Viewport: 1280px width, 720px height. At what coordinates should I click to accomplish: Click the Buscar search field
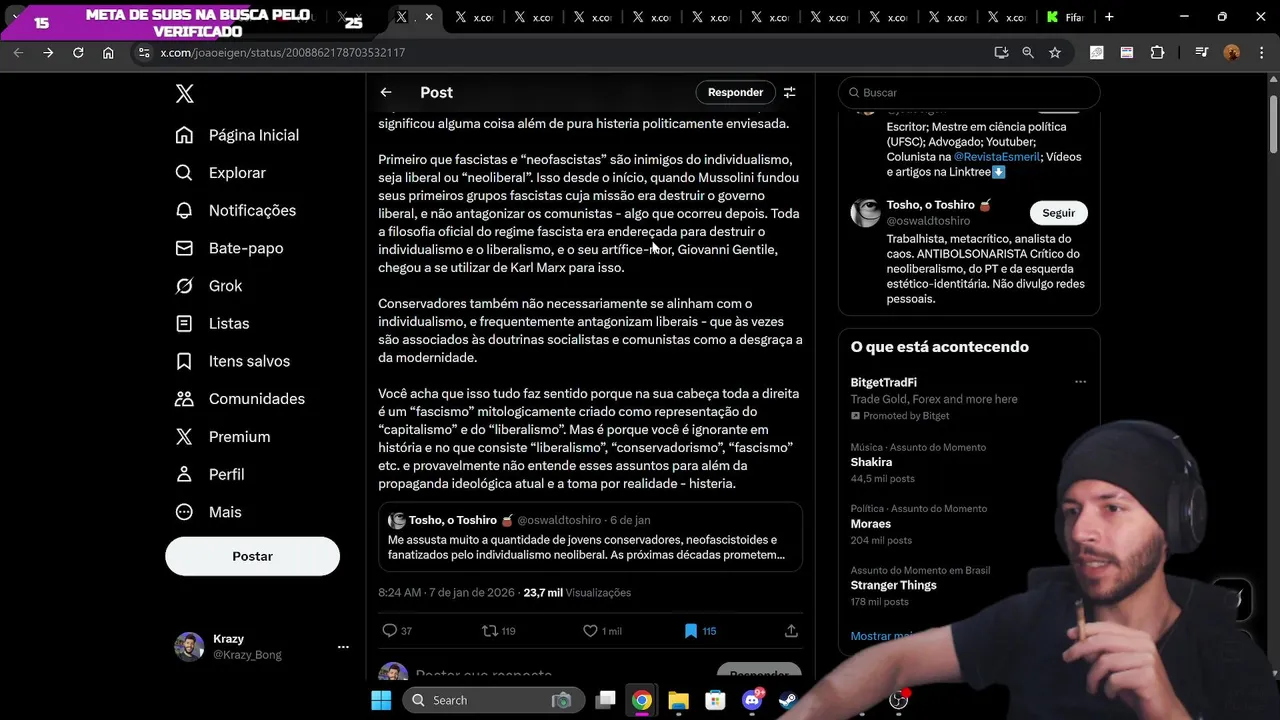tap(969, 92)
